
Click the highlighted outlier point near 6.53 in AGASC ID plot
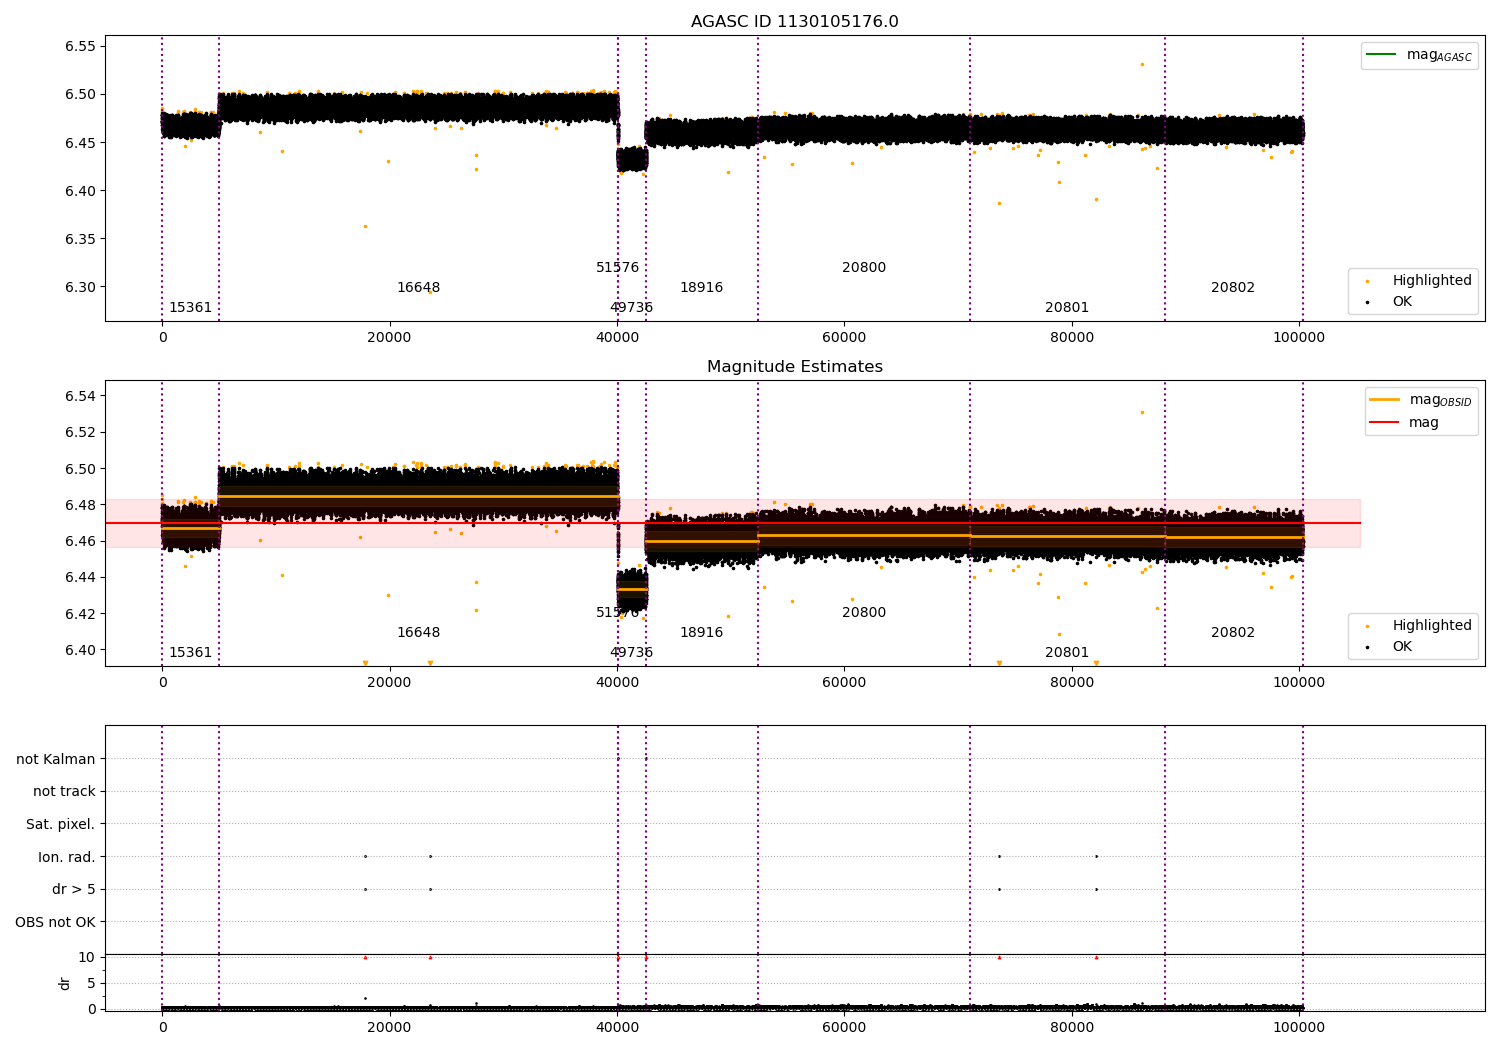pyautogui.click(x=1142, y=65)
